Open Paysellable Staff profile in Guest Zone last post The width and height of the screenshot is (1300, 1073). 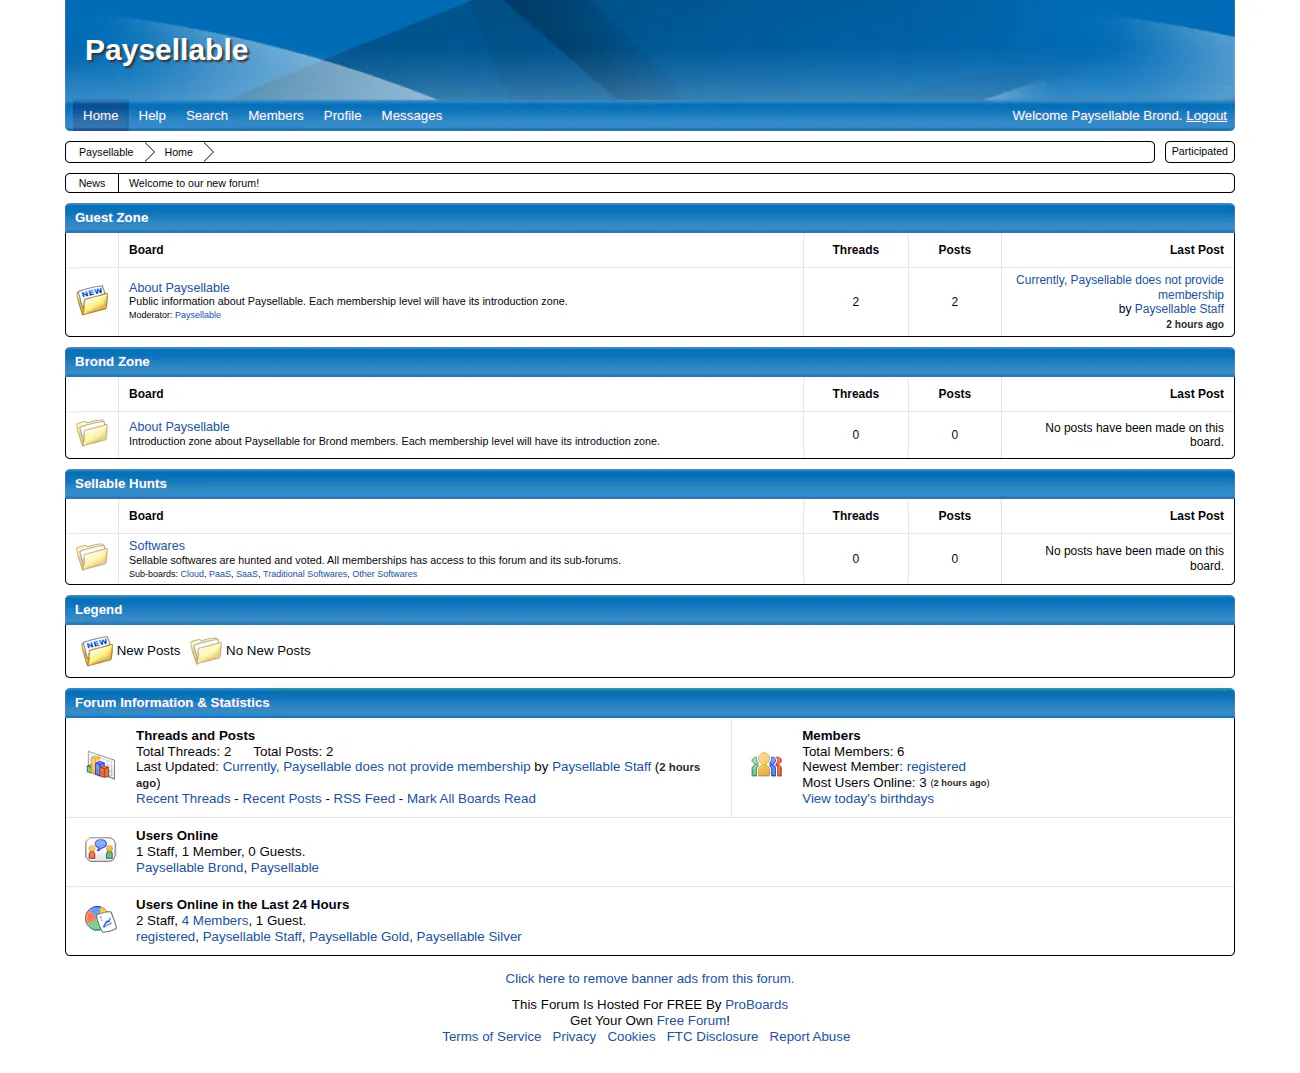1179,309
